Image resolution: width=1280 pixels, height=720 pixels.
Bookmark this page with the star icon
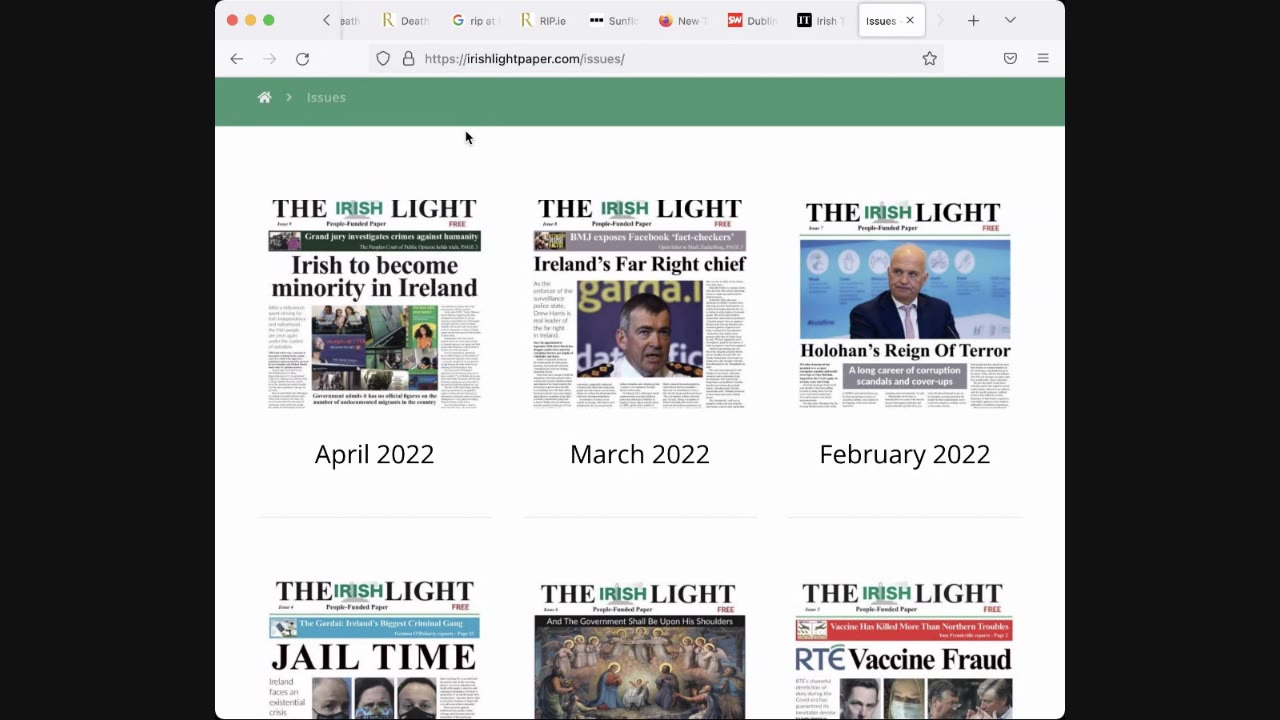point(929,59)
